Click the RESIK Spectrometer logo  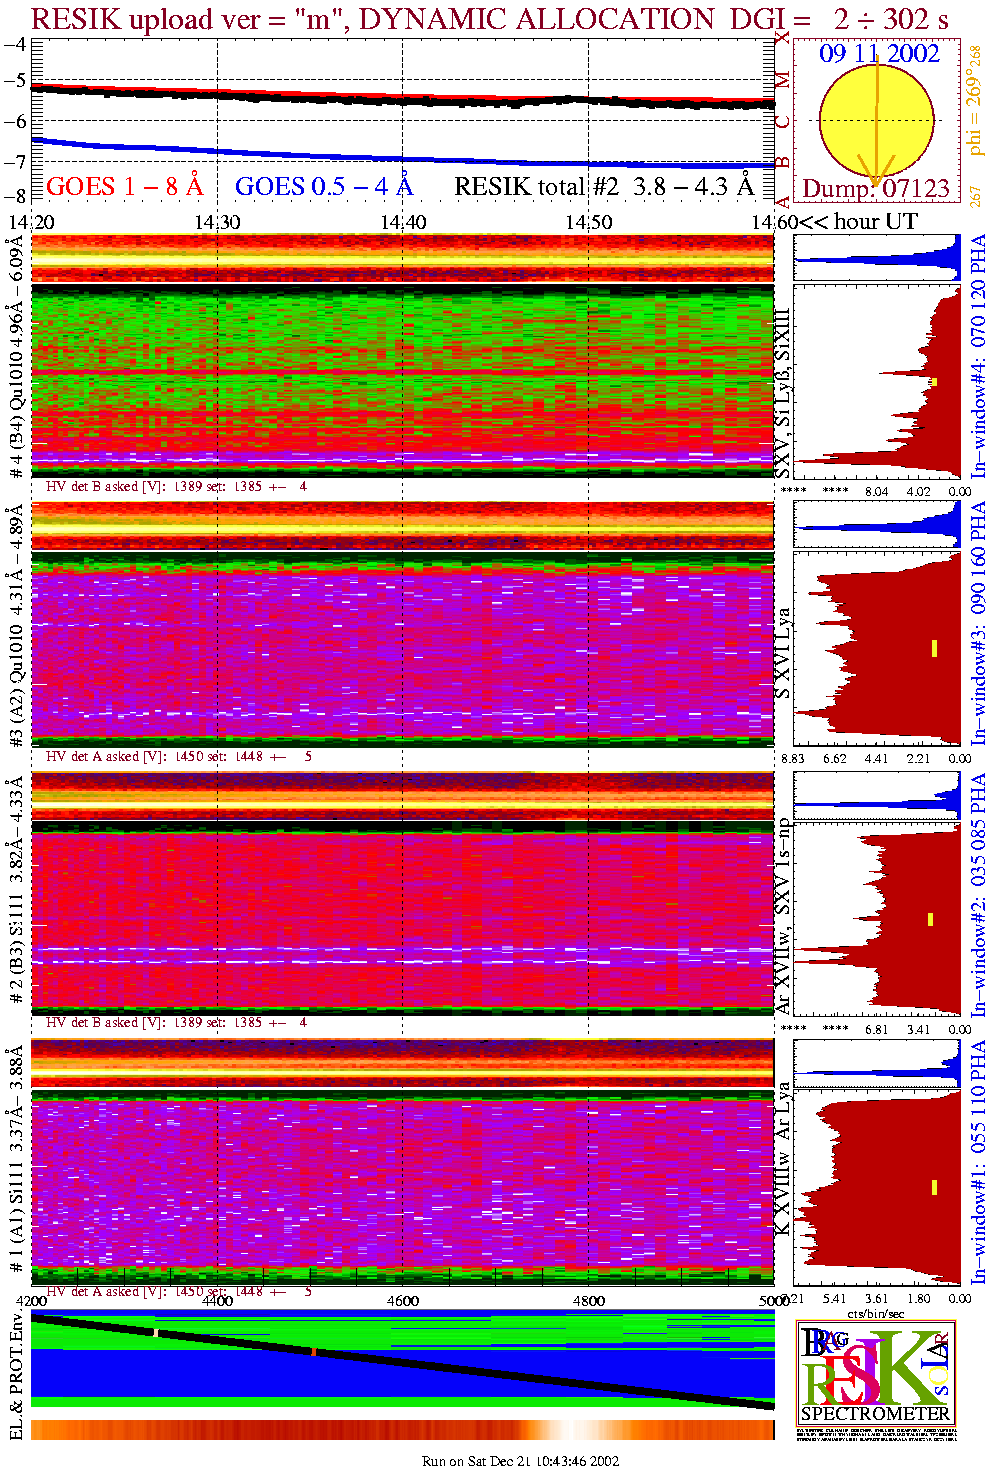[876, 1371]
